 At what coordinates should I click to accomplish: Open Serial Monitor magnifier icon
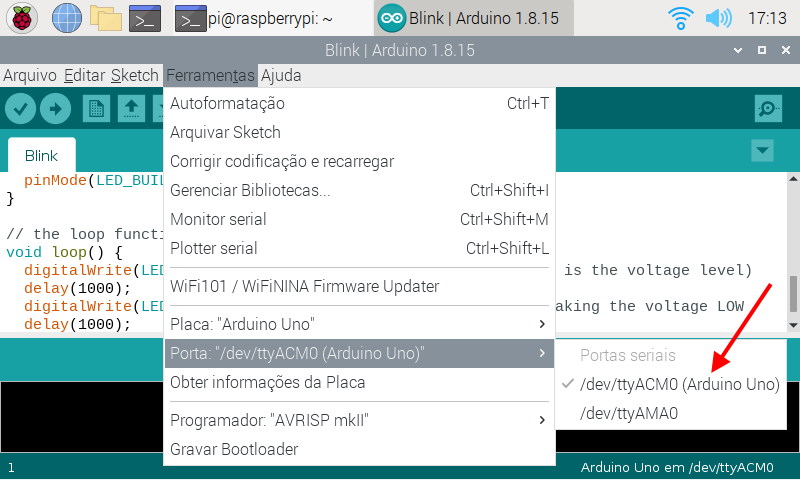[768, 108]
